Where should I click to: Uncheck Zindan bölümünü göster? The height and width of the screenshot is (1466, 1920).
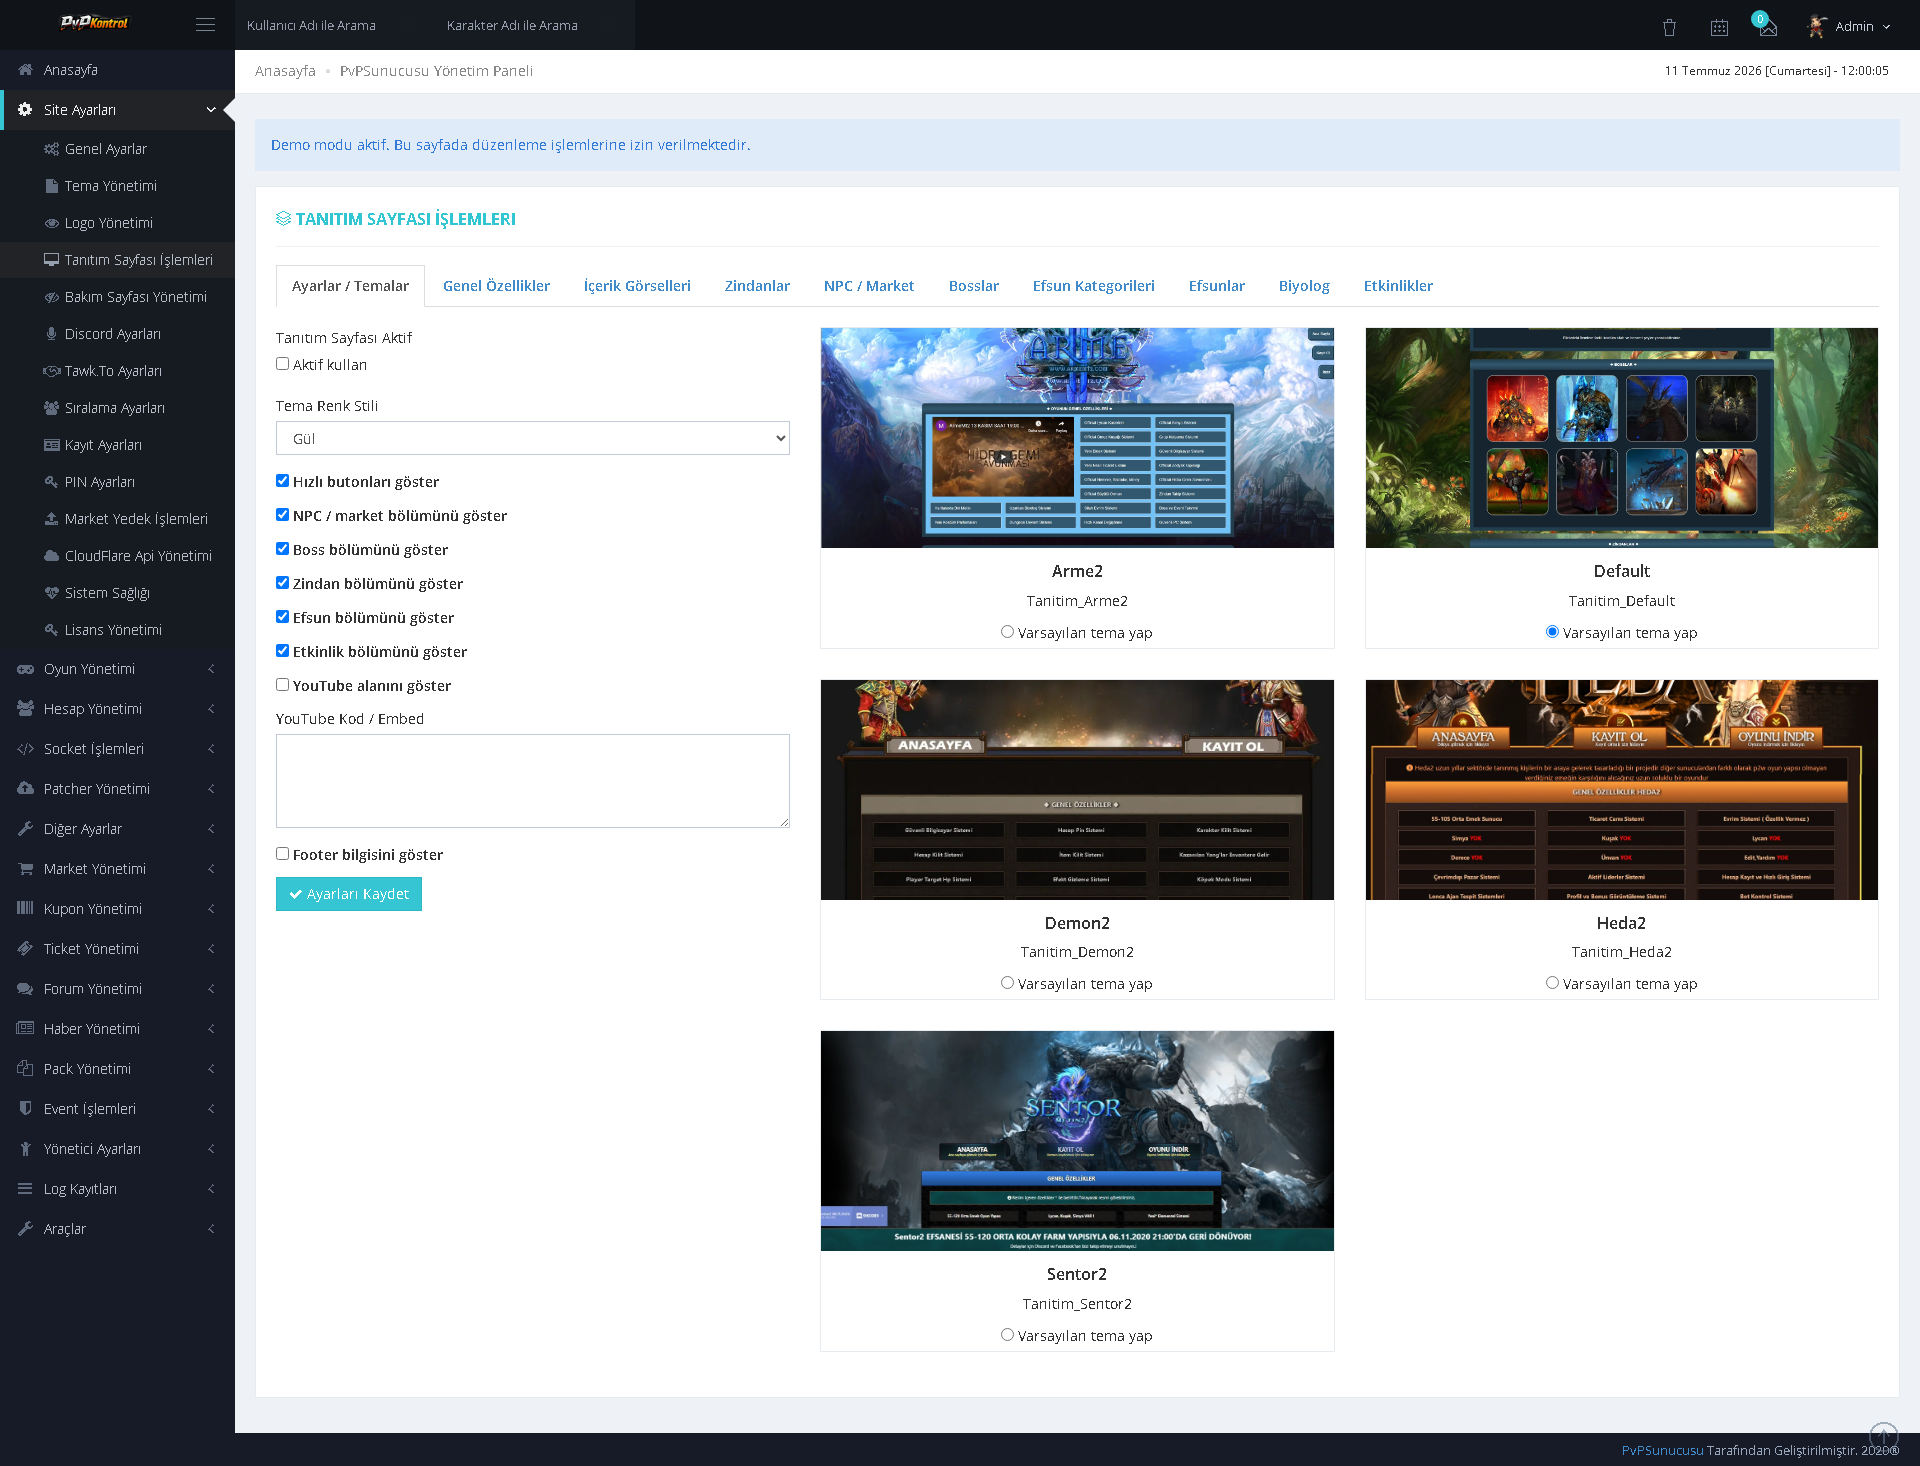[282, 583]
